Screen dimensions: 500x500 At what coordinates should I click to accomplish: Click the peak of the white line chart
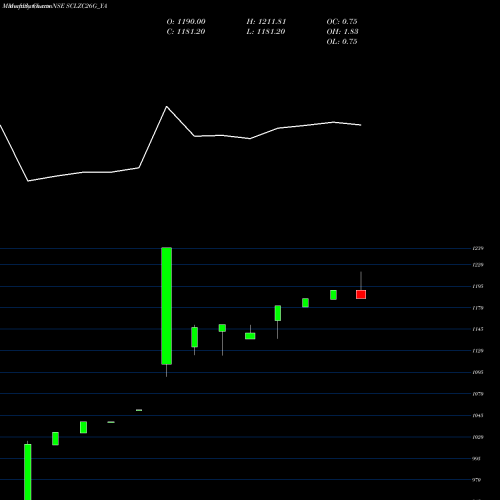pos(167,107)
